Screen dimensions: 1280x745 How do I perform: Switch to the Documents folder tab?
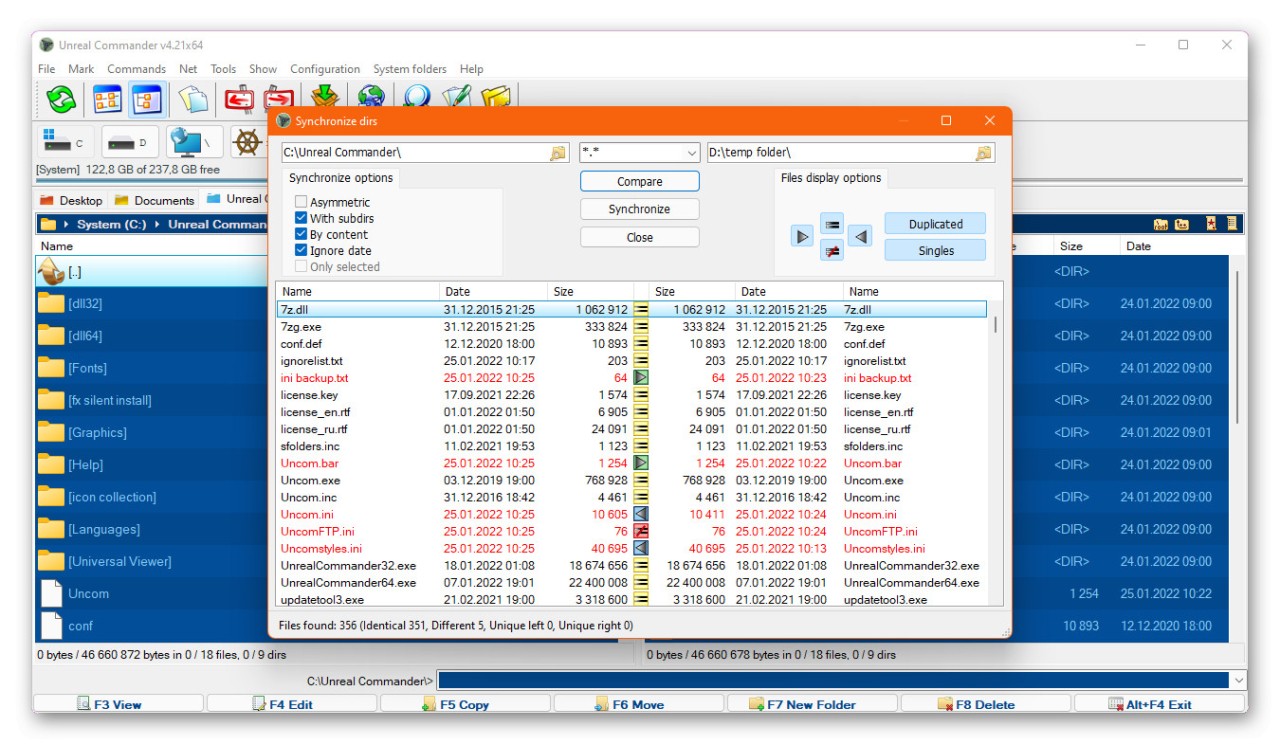click(x=155, y=200)
